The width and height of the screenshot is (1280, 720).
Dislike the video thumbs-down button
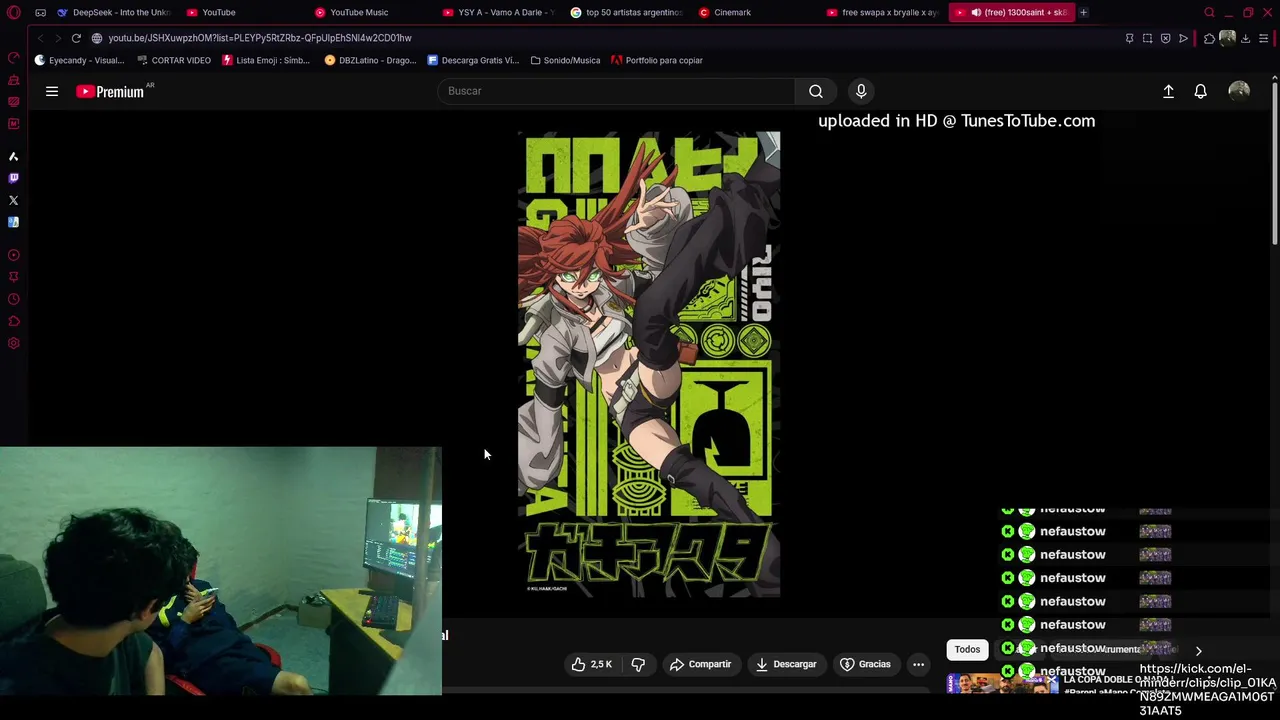point(638,664)
